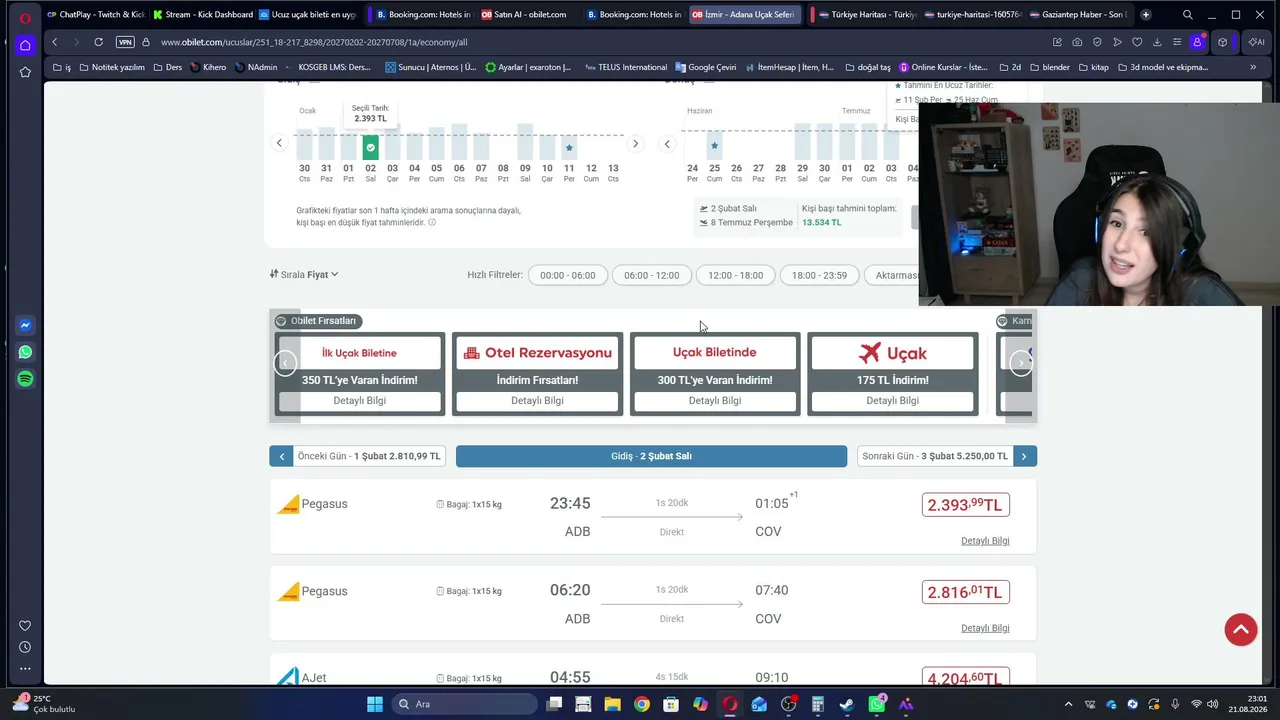Show earlier departure dates in price chart
1280x720 pixels.
[279, 143]
